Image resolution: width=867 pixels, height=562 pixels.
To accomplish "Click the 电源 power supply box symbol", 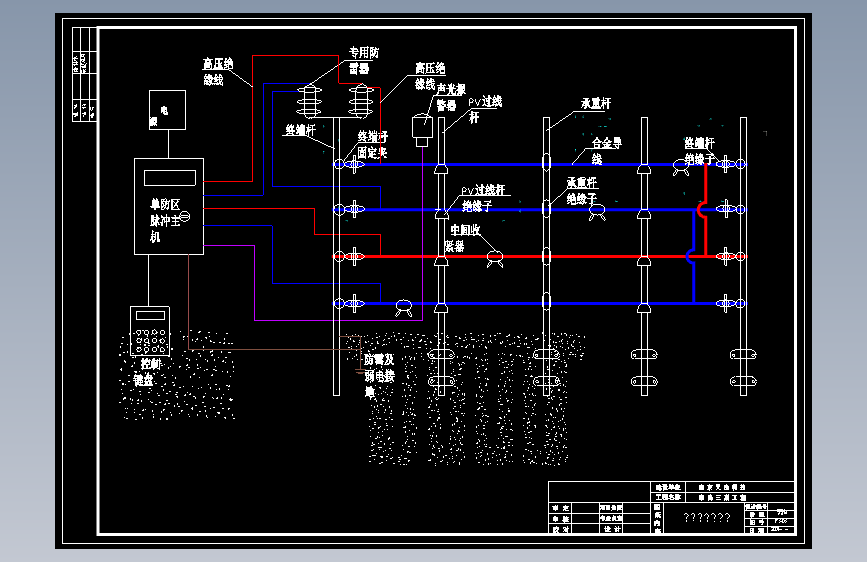I will pyautogui.click(x=167, y=110).
